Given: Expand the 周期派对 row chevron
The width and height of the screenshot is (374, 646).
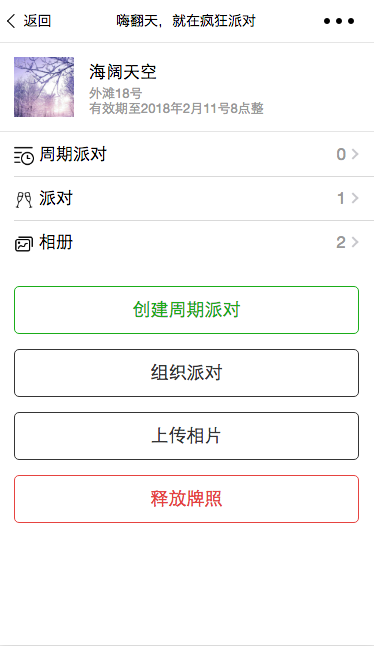Looking at the screenshot, I should [355, 154].
